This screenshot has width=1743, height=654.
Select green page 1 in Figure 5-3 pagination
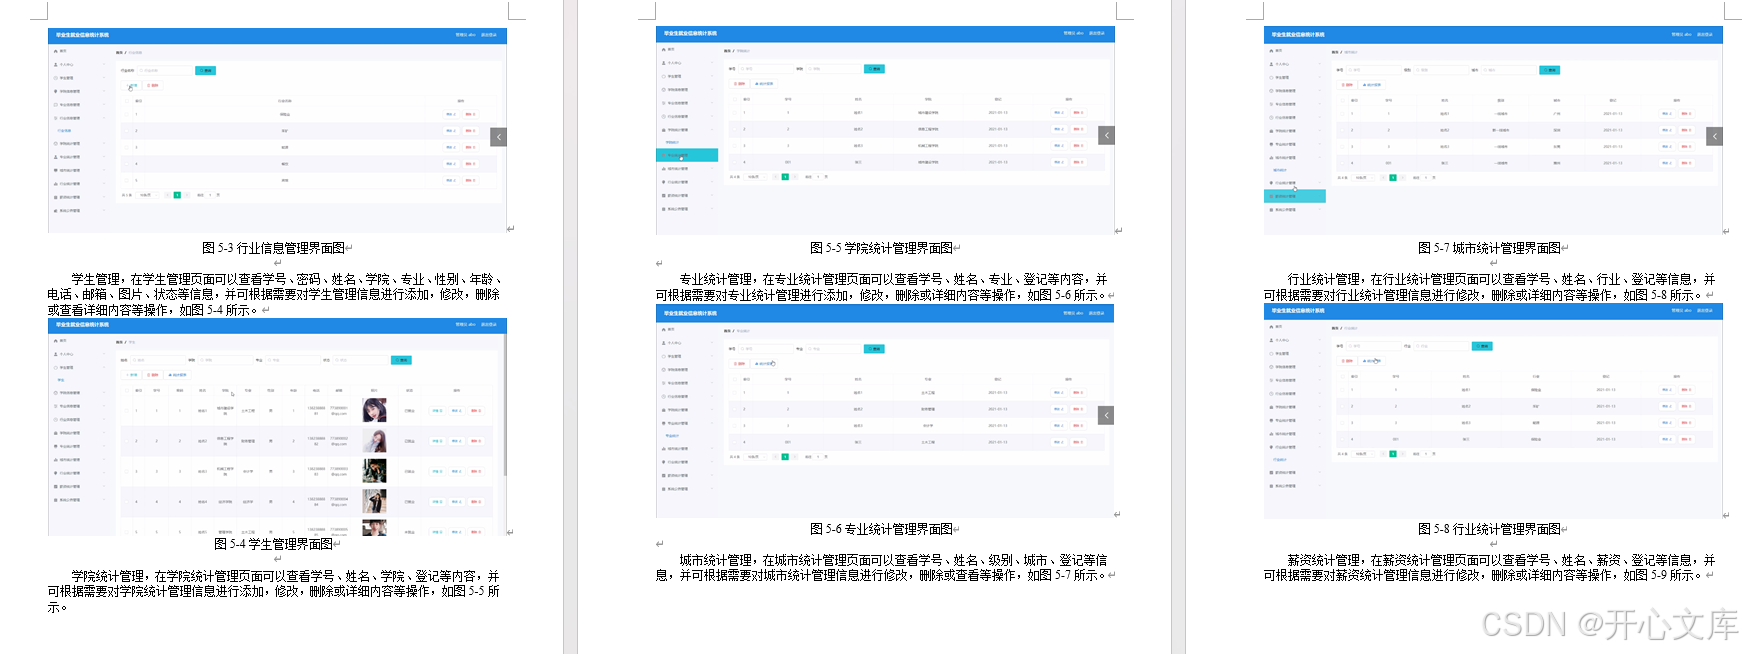point(177,195)
